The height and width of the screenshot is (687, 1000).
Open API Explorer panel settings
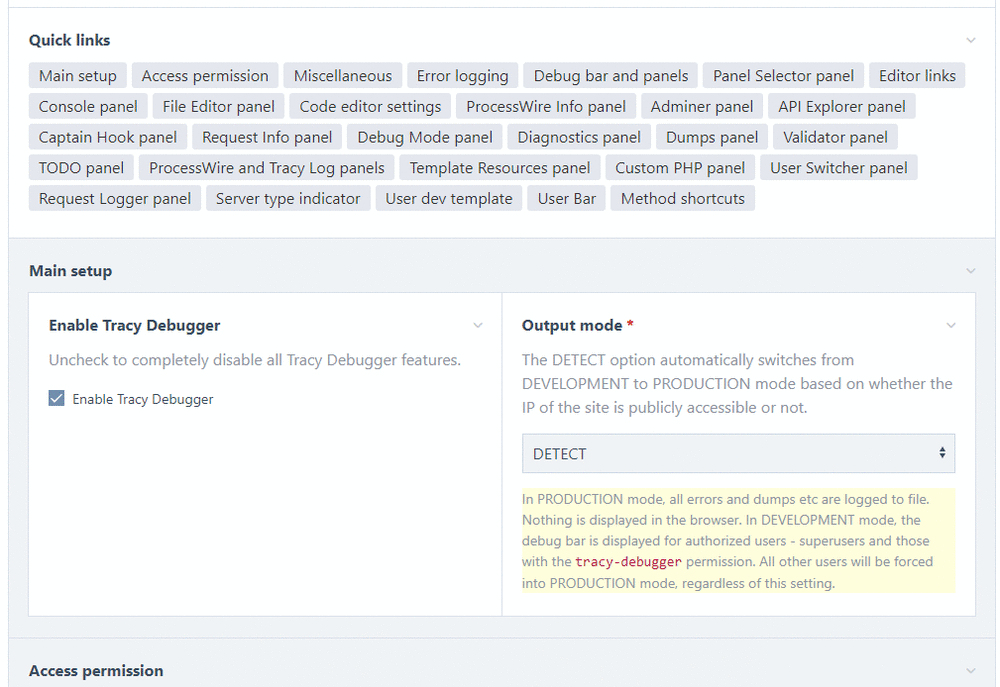(x=841, y=106)
